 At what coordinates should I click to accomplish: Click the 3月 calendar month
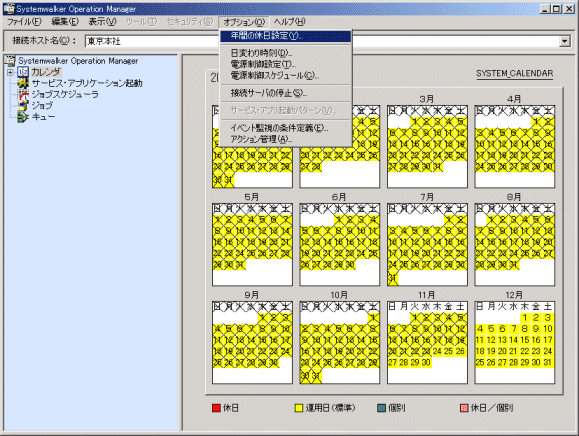(427, 146)
